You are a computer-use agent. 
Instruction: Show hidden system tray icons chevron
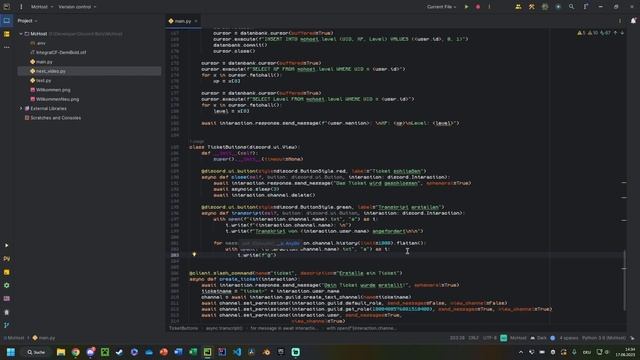pos(521,352)
